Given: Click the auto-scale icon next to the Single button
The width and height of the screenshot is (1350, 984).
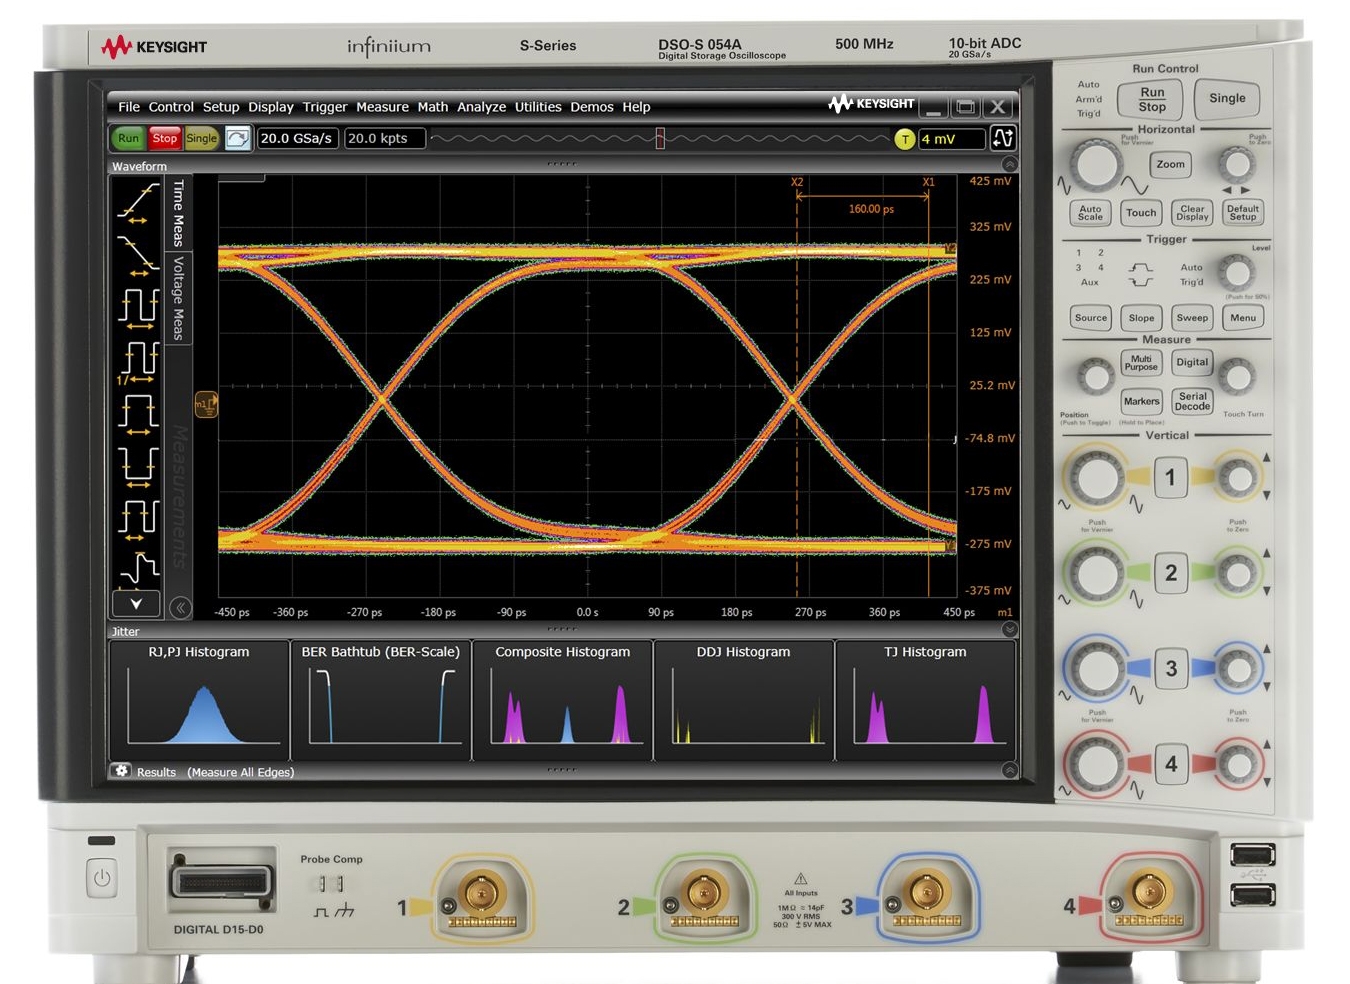Looking at the screenshot, I should (237, 139).
